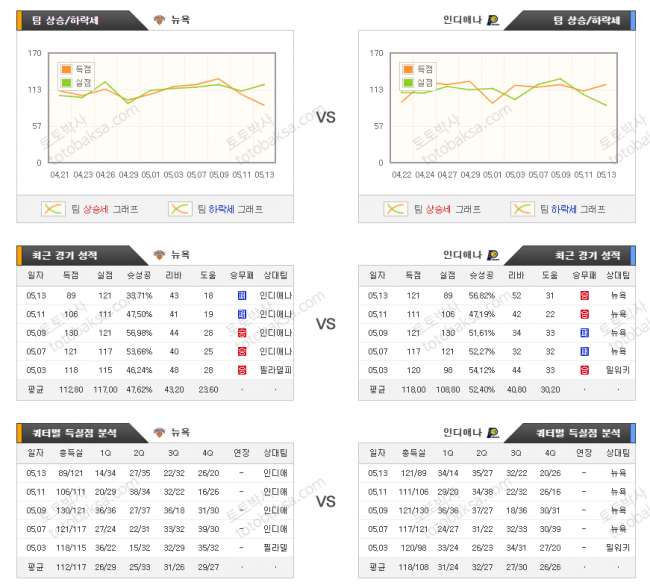
Task: Click the New York Knicks logo in trend header
Action: [159, 19]
